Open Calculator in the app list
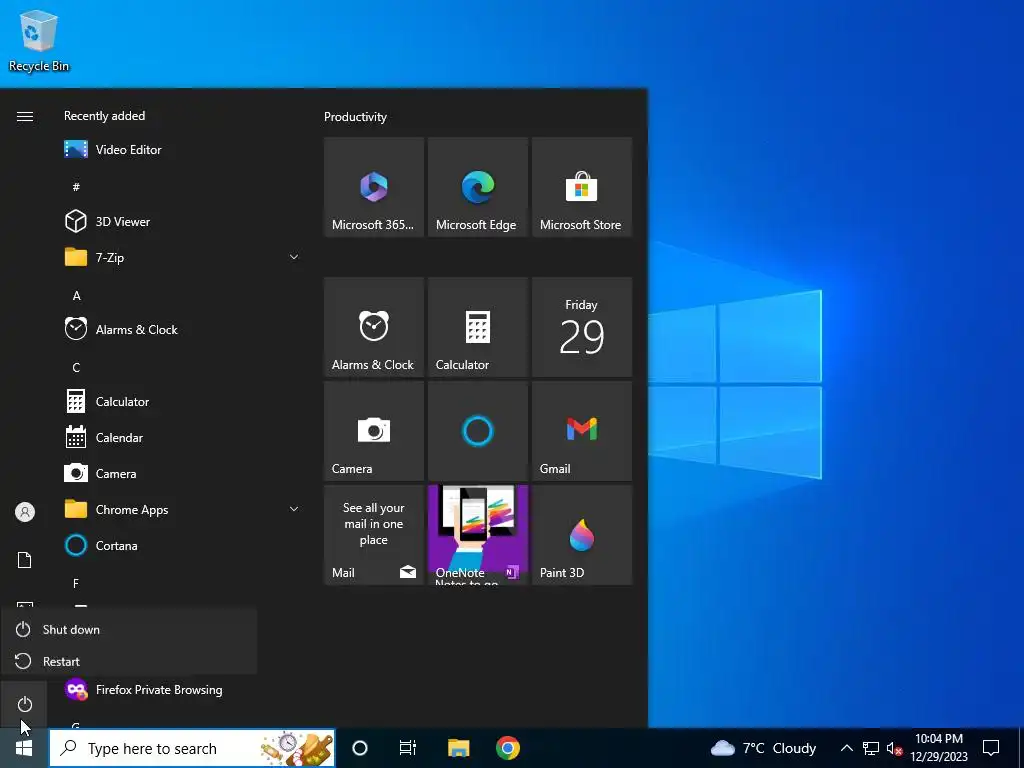Image resolution: width=1024 pixels, height=768 pixels. pos(182,402)
